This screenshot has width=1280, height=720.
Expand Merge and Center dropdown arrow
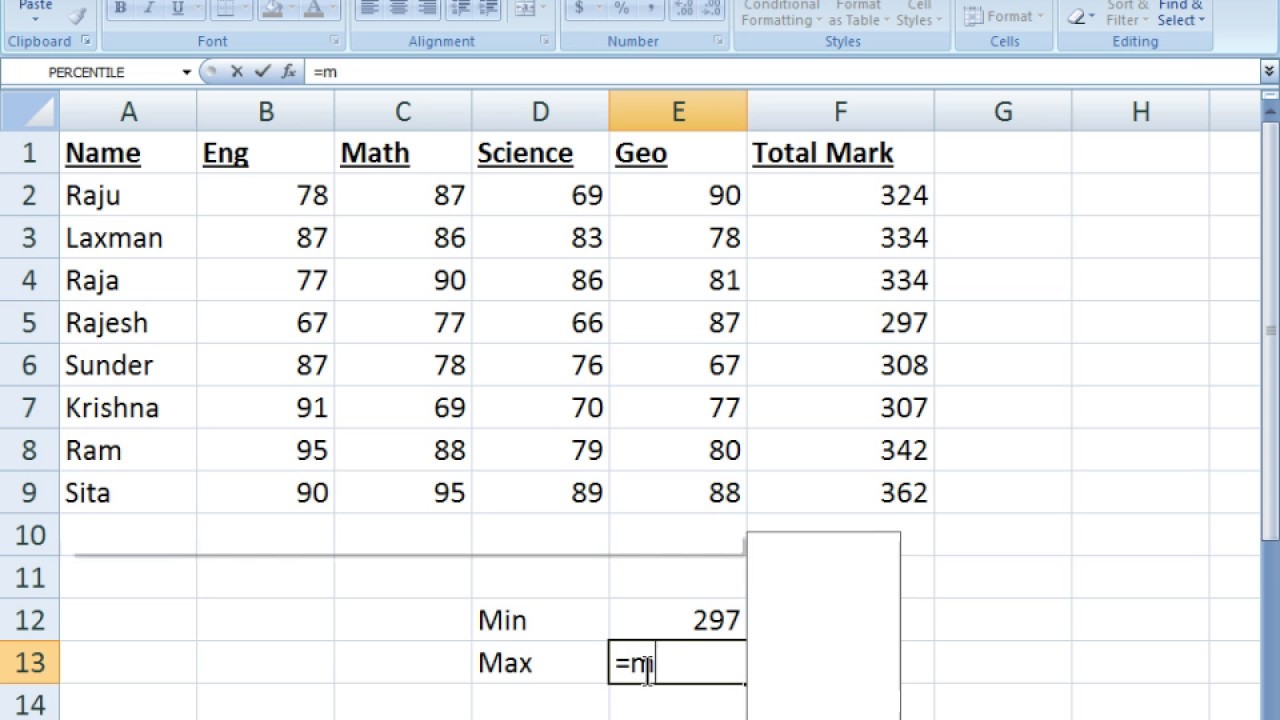tap(541, 9)
